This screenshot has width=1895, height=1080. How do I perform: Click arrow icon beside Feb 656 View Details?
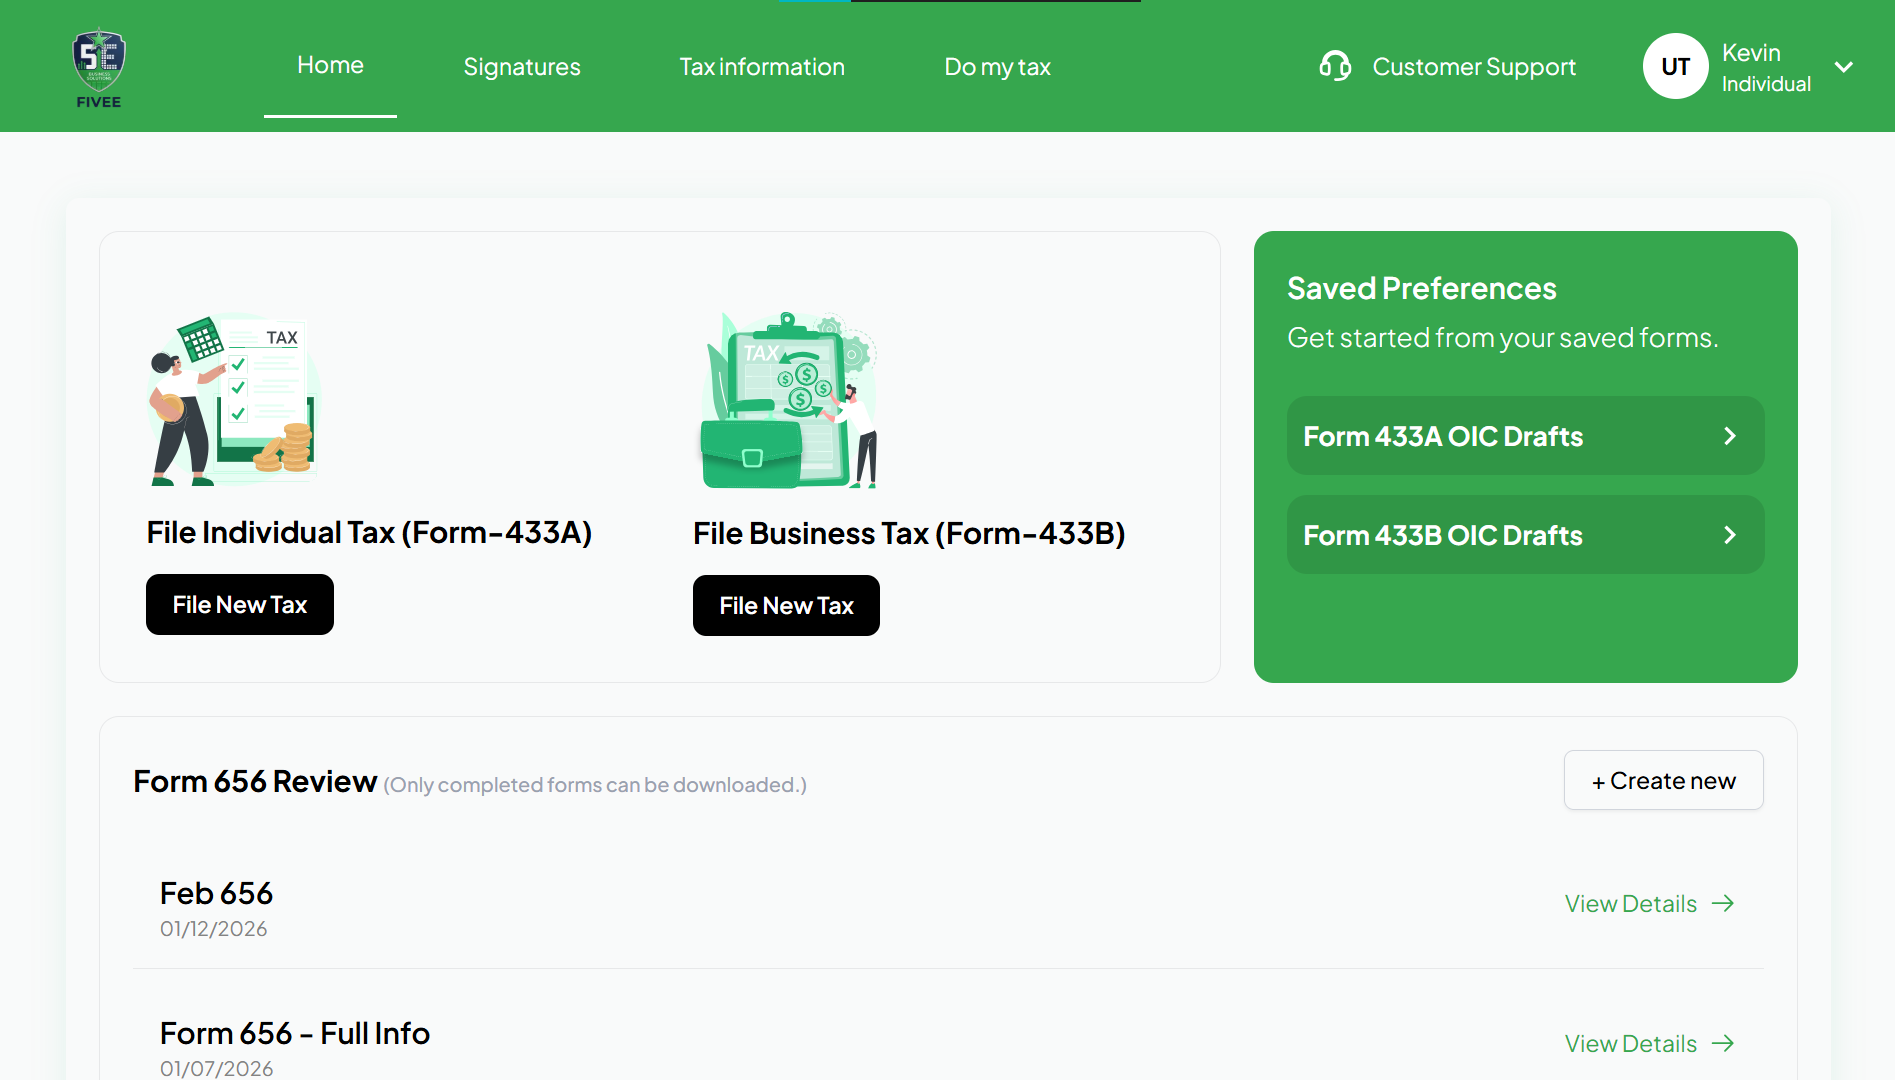click(1723, 904)
